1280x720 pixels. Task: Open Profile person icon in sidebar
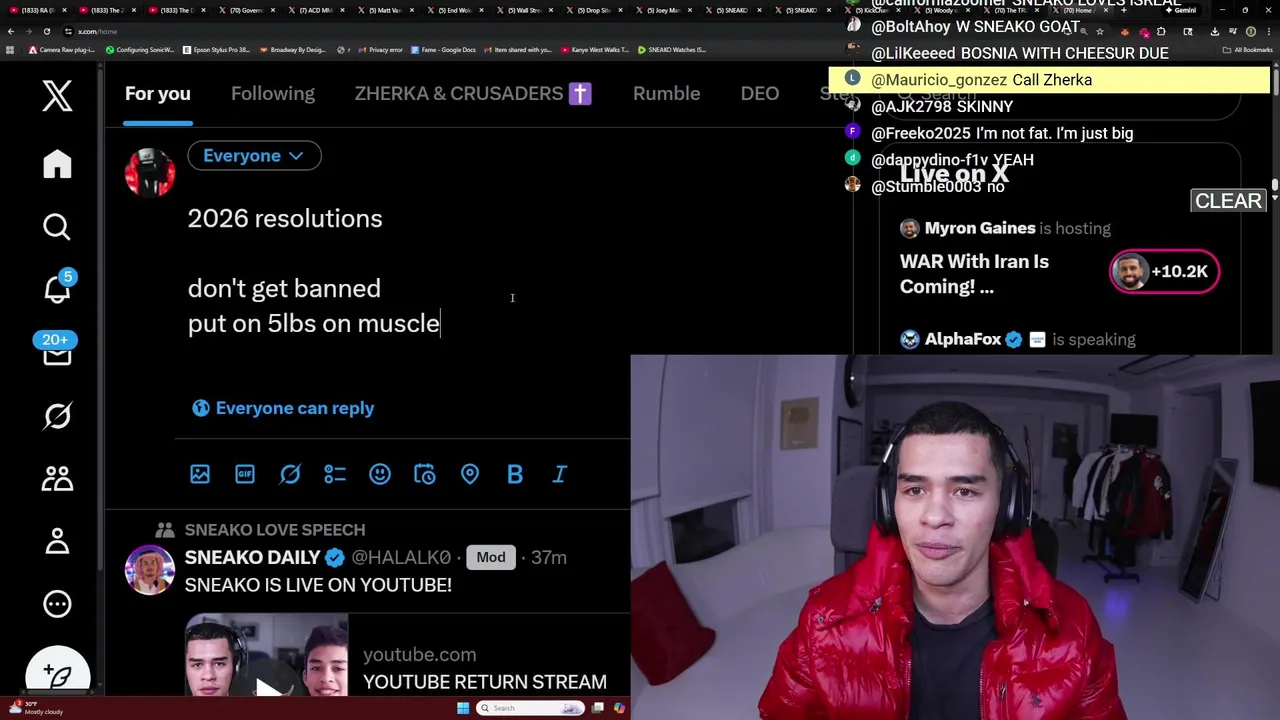point(57,541)
